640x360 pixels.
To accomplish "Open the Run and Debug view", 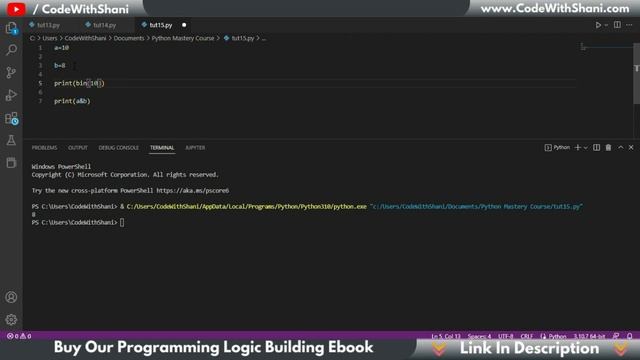I will click(x=11, y=95).
